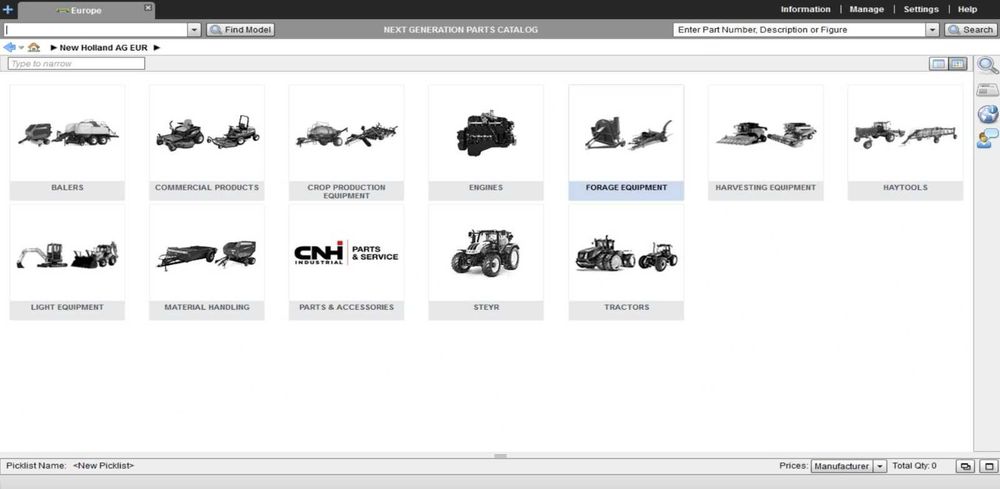Image resolution: width=1000 pixels, height=489 pixels.
Task: Open the Tractors category image
Action: pyautogui.click(x=626, y=253)
